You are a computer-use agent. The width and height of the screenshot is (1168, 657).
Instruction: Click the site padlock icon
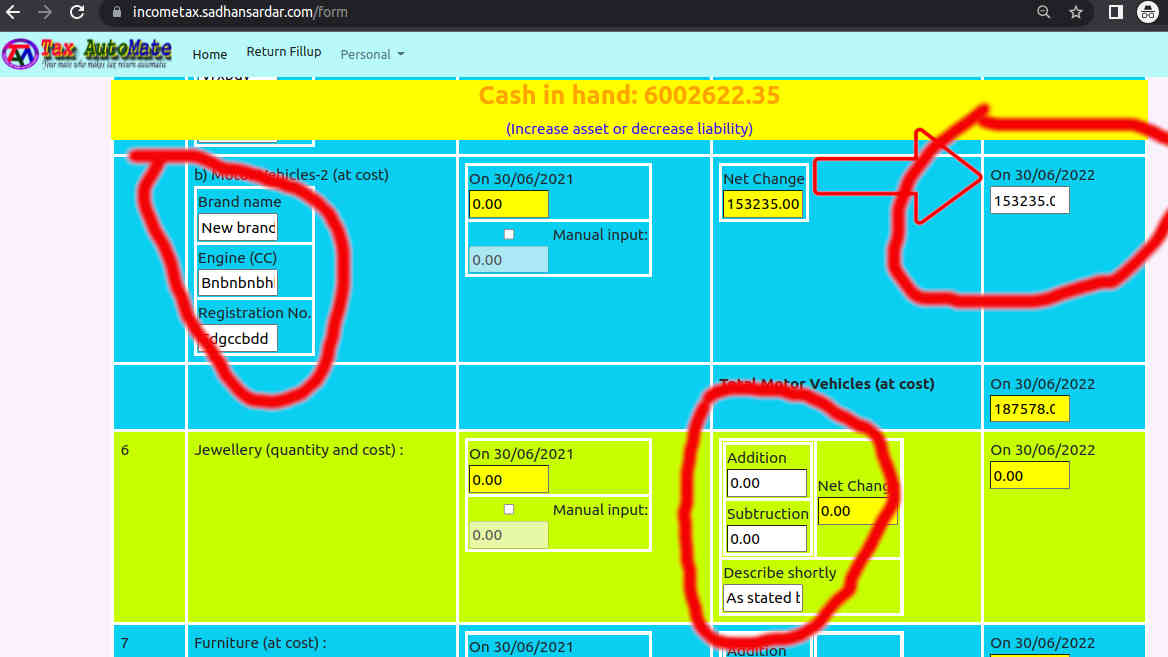[117, 12]
